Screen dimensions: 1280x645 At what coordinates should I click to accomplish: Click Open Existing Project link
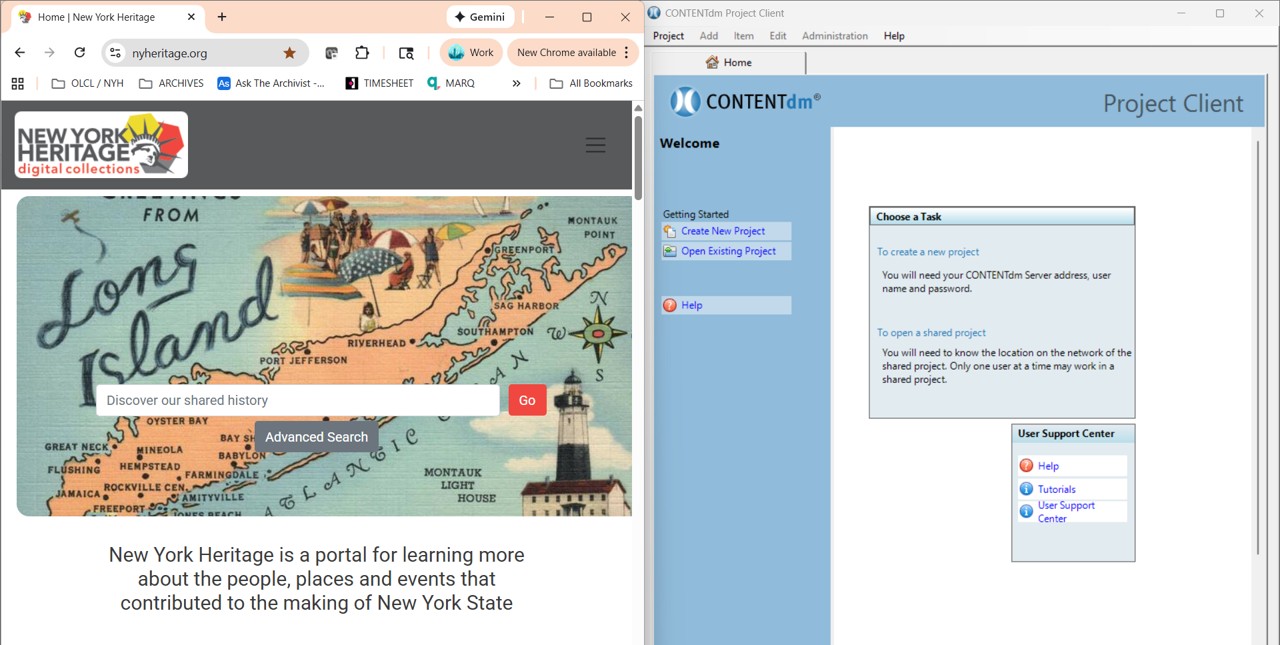coord(728,251)
